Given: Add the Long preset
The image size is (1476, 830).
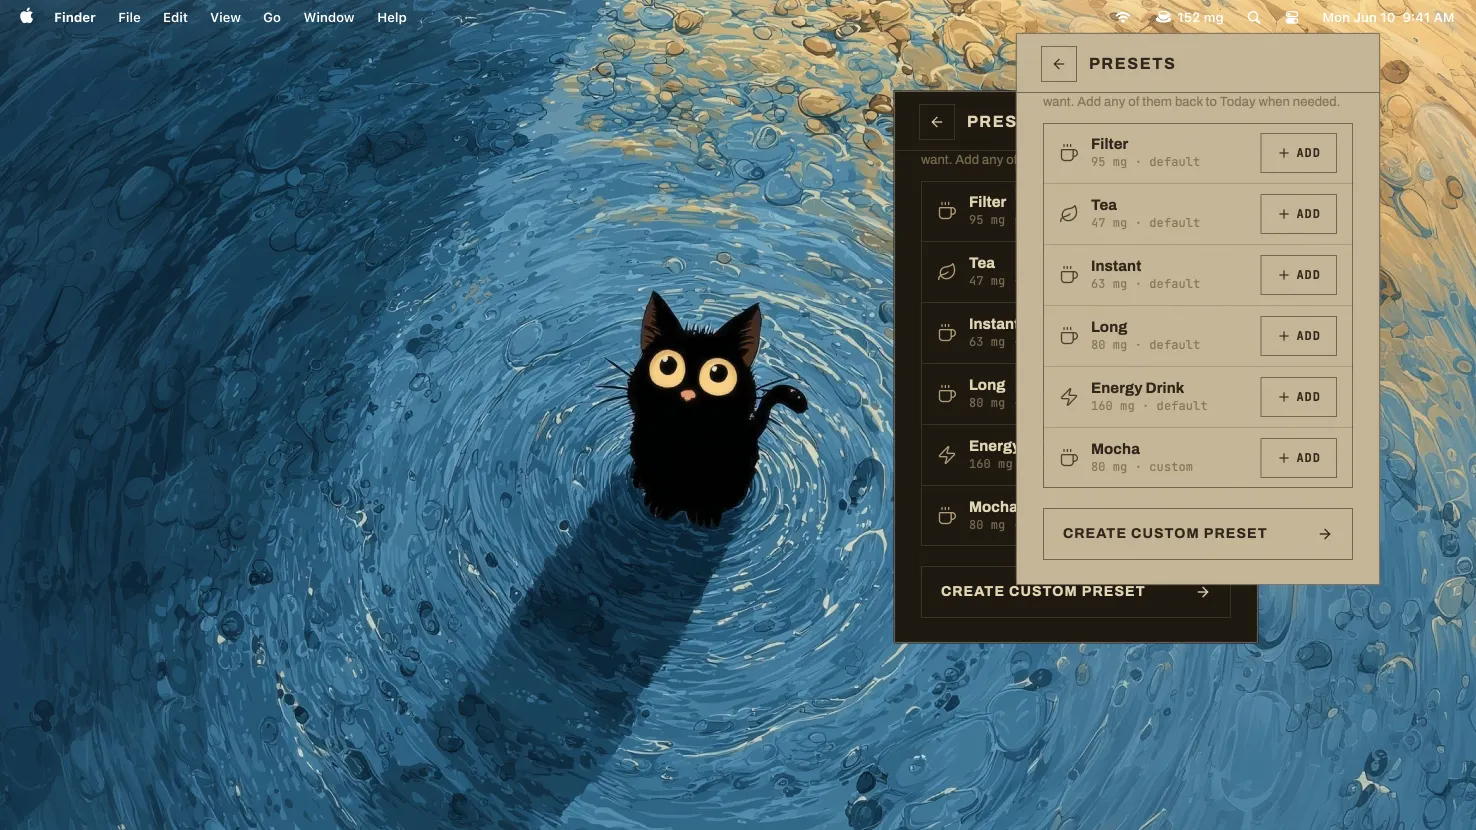Looking at the screenshot, I should click(x=1298, y=336).
